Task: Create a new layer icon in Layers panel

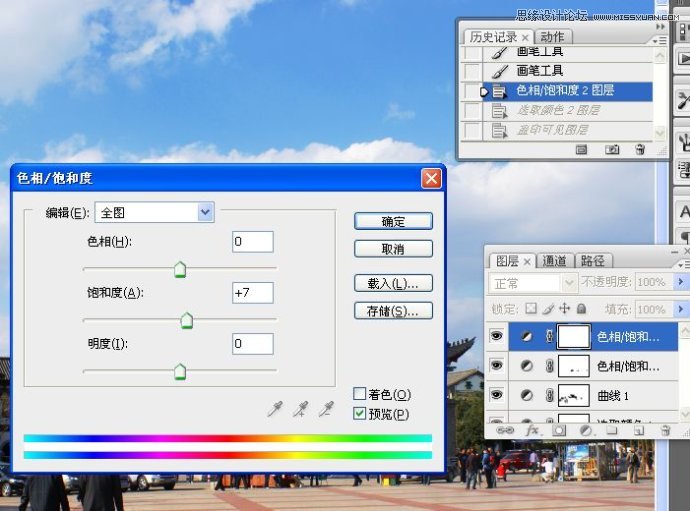Action: 639,430
